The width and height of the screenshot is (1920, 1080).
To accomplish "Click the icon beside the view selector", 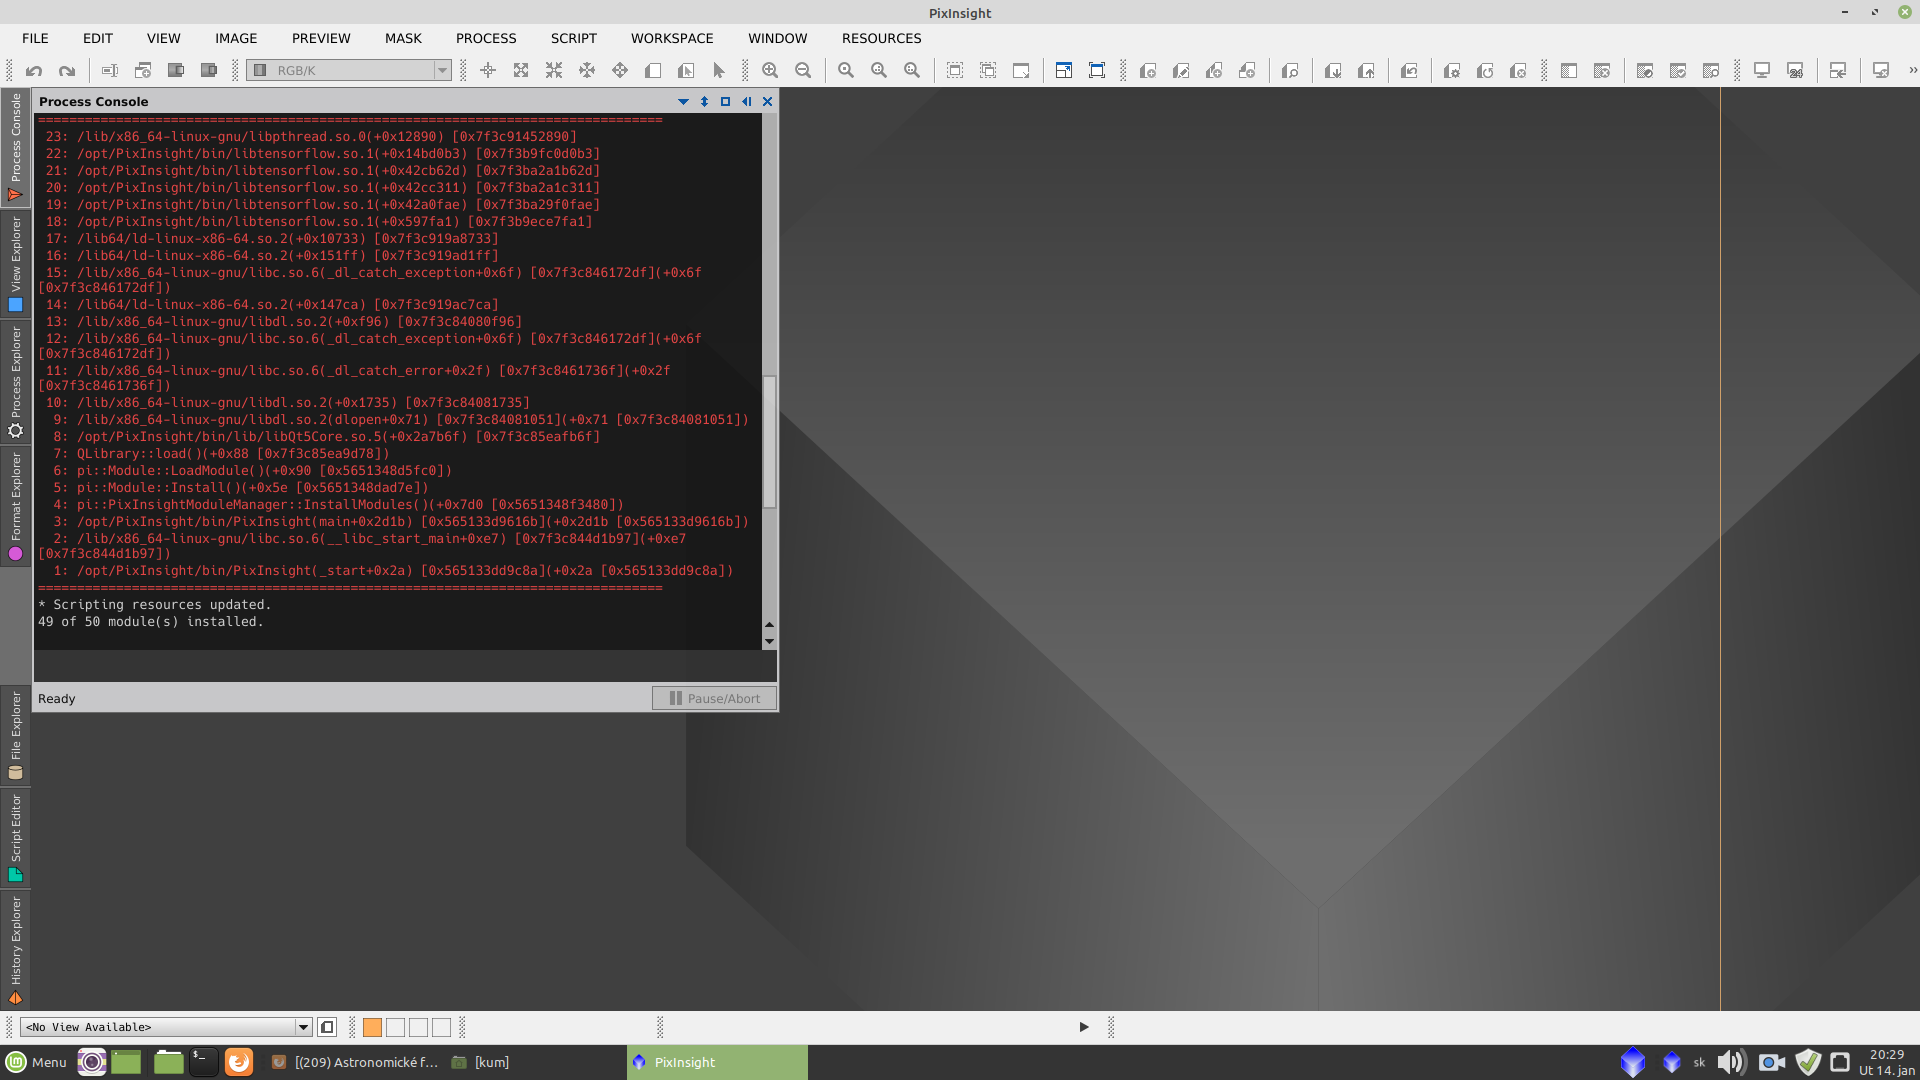I will click(x=327, y=1027).
